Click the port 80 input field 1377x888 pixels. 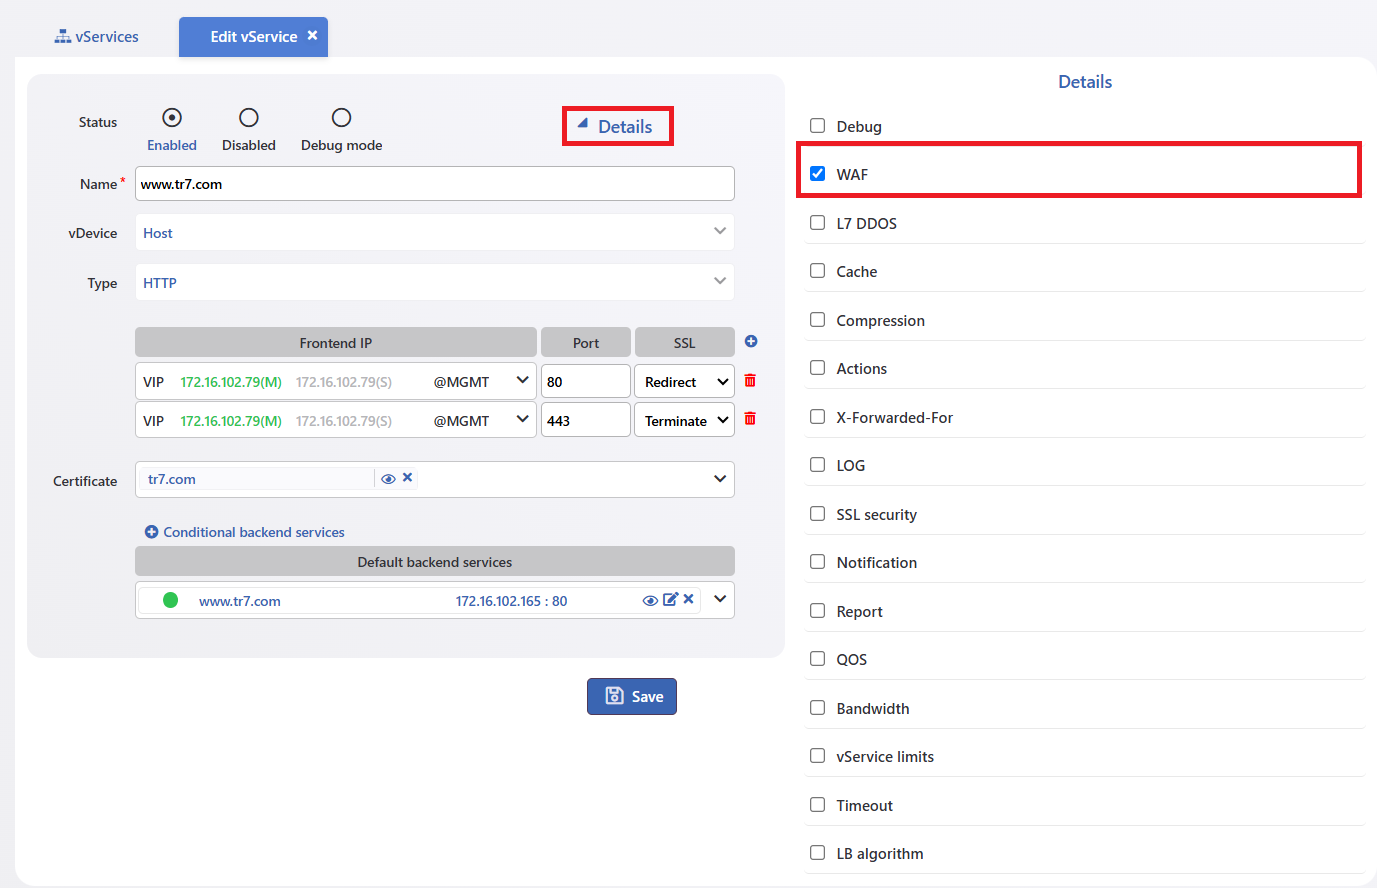(x=586, y=381)
